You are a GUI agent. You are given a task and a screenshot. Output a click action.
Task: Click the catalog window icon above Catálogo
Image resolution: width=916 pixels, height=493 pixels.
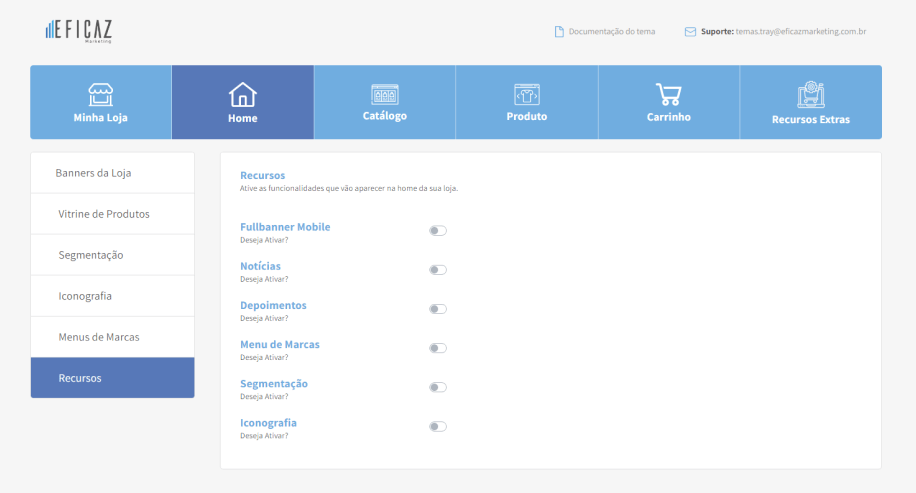pyautogui.click(x=384, y=94)
